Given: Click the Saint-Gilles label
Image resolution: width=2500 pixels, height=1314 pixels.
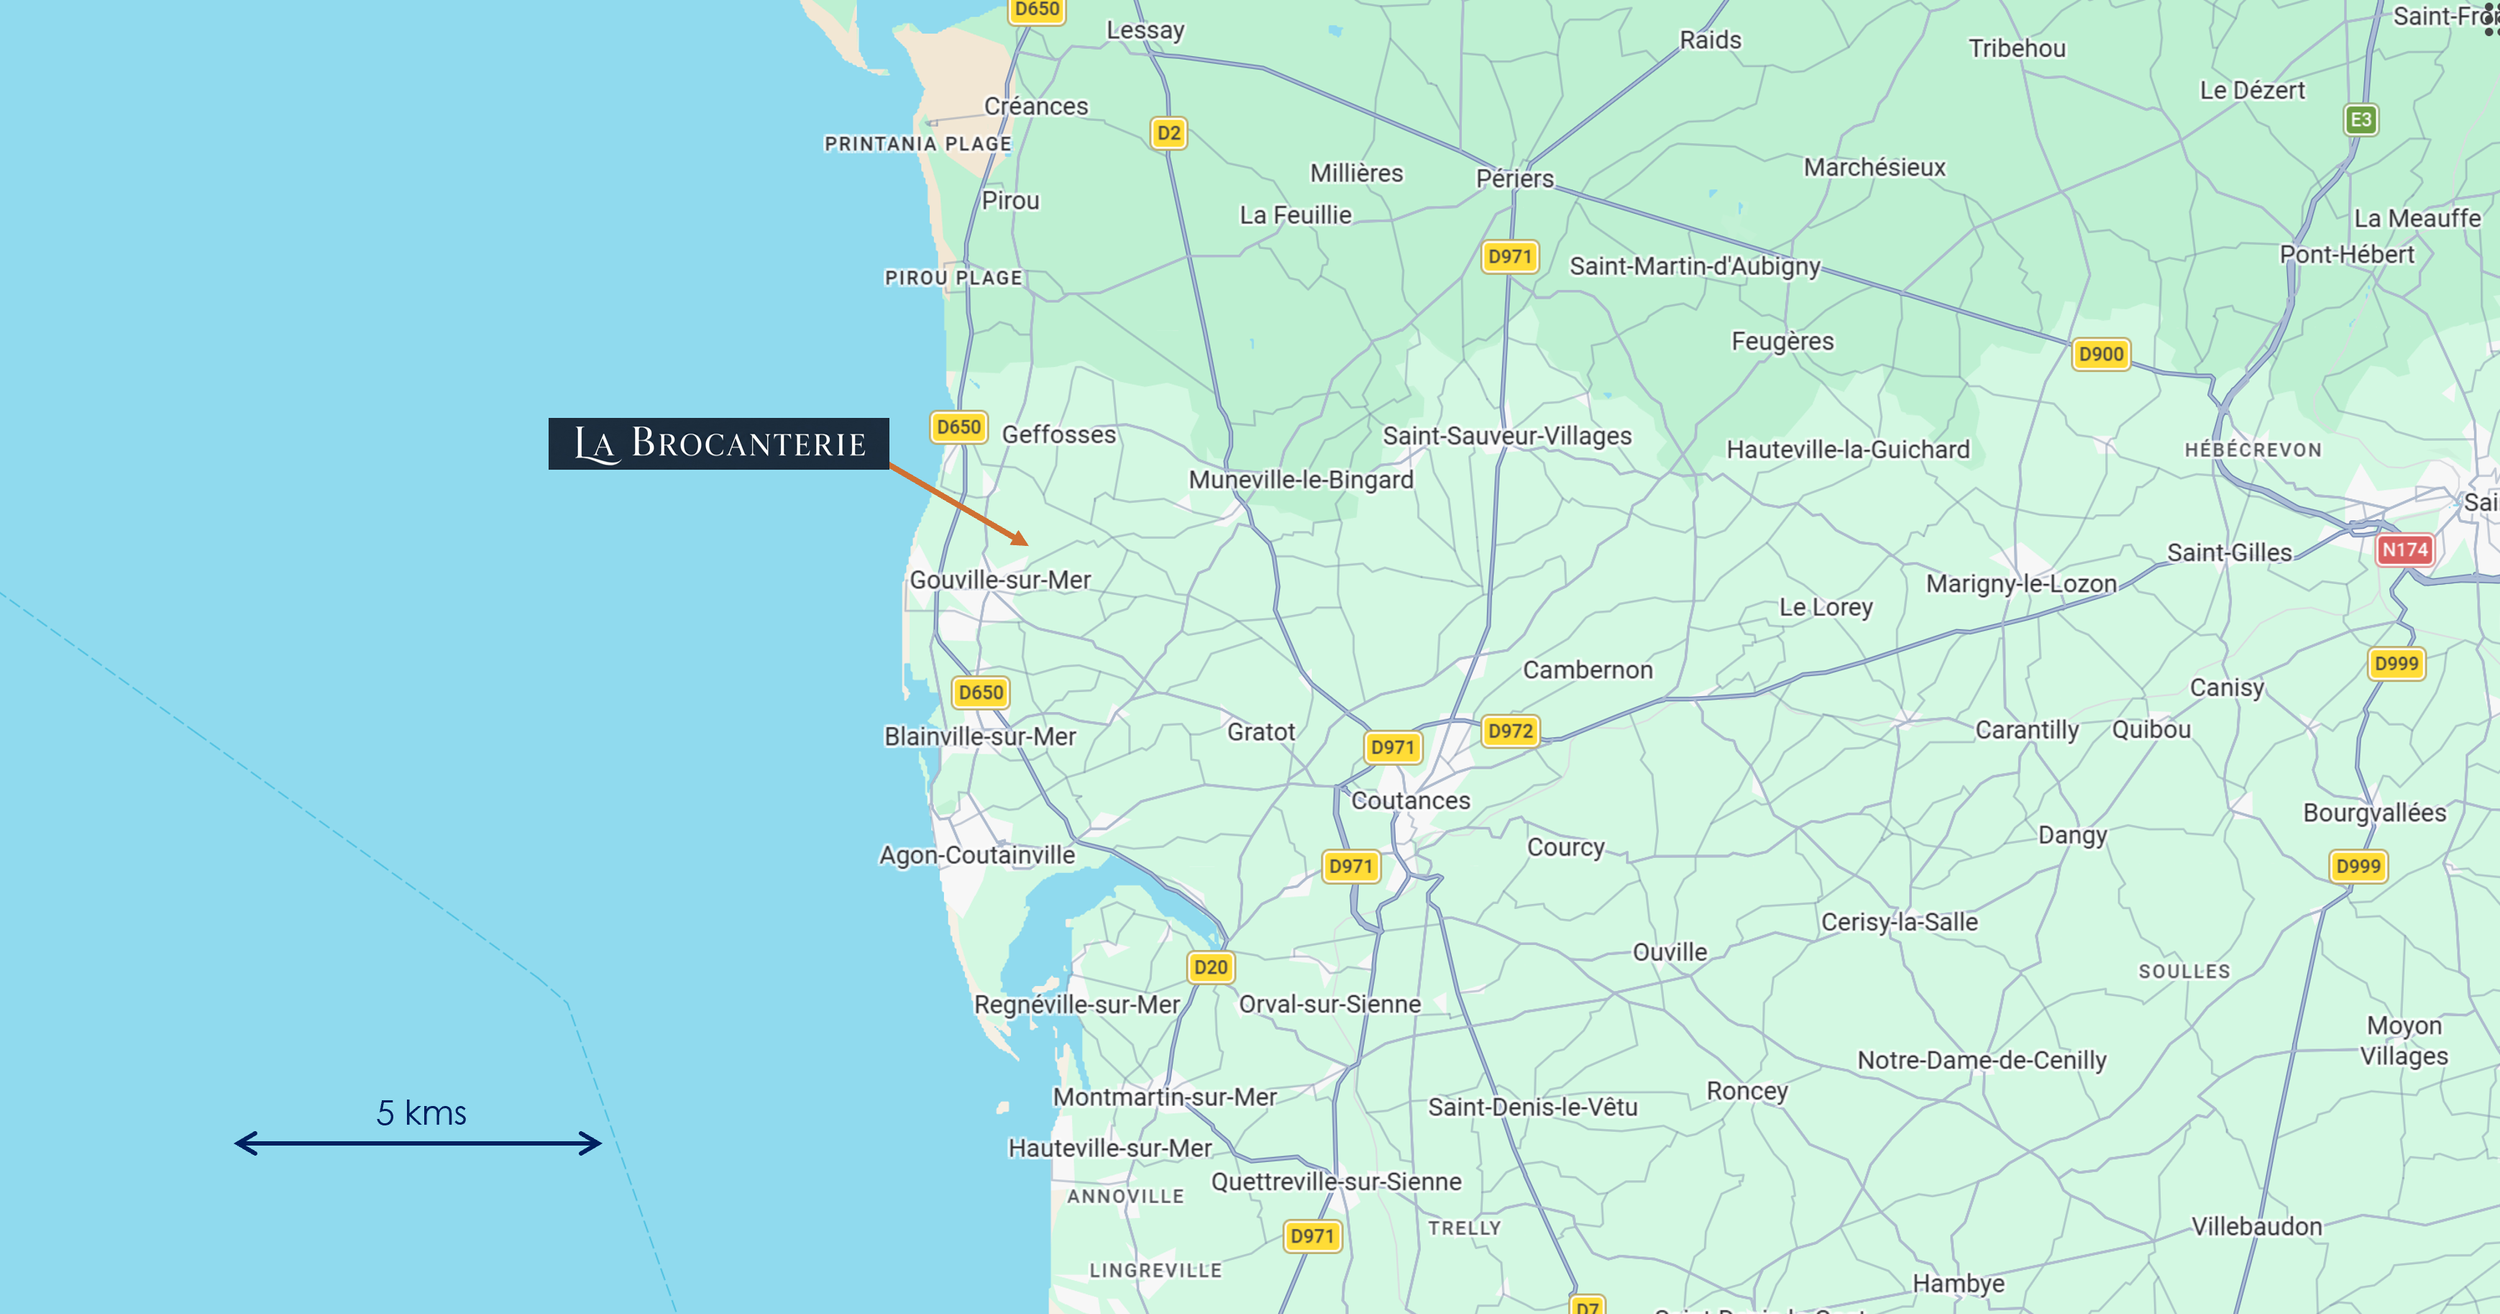Looking at the screenshot, I should coord(2229,553).
